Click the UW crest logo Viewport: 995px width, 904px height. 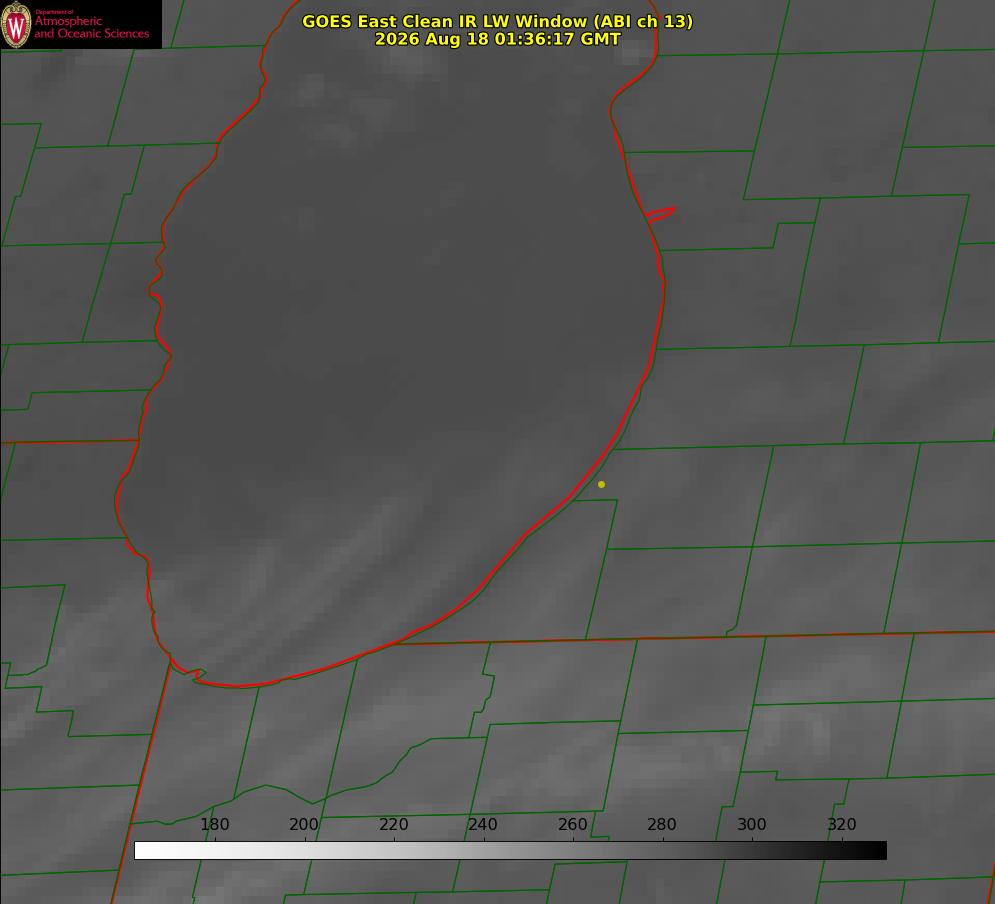point(16,25)
